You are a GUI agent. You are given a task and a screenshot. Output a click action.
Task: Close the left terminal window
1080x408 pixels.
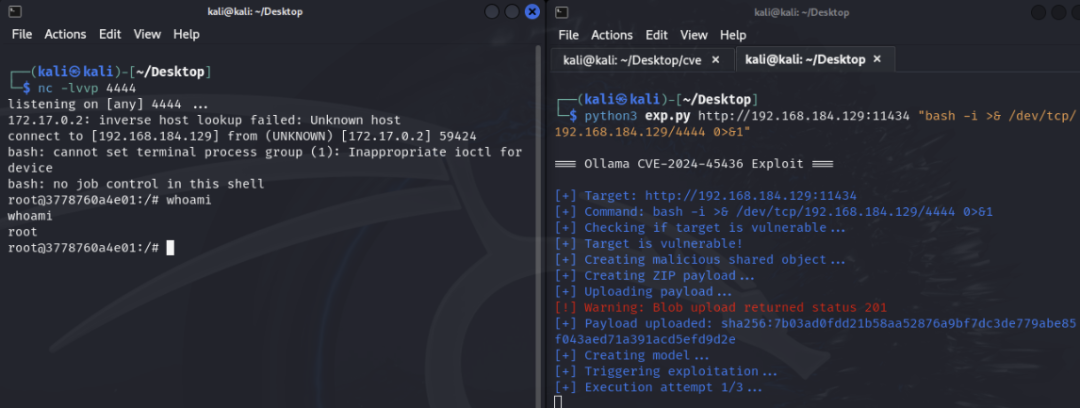(x=532, y=12)
